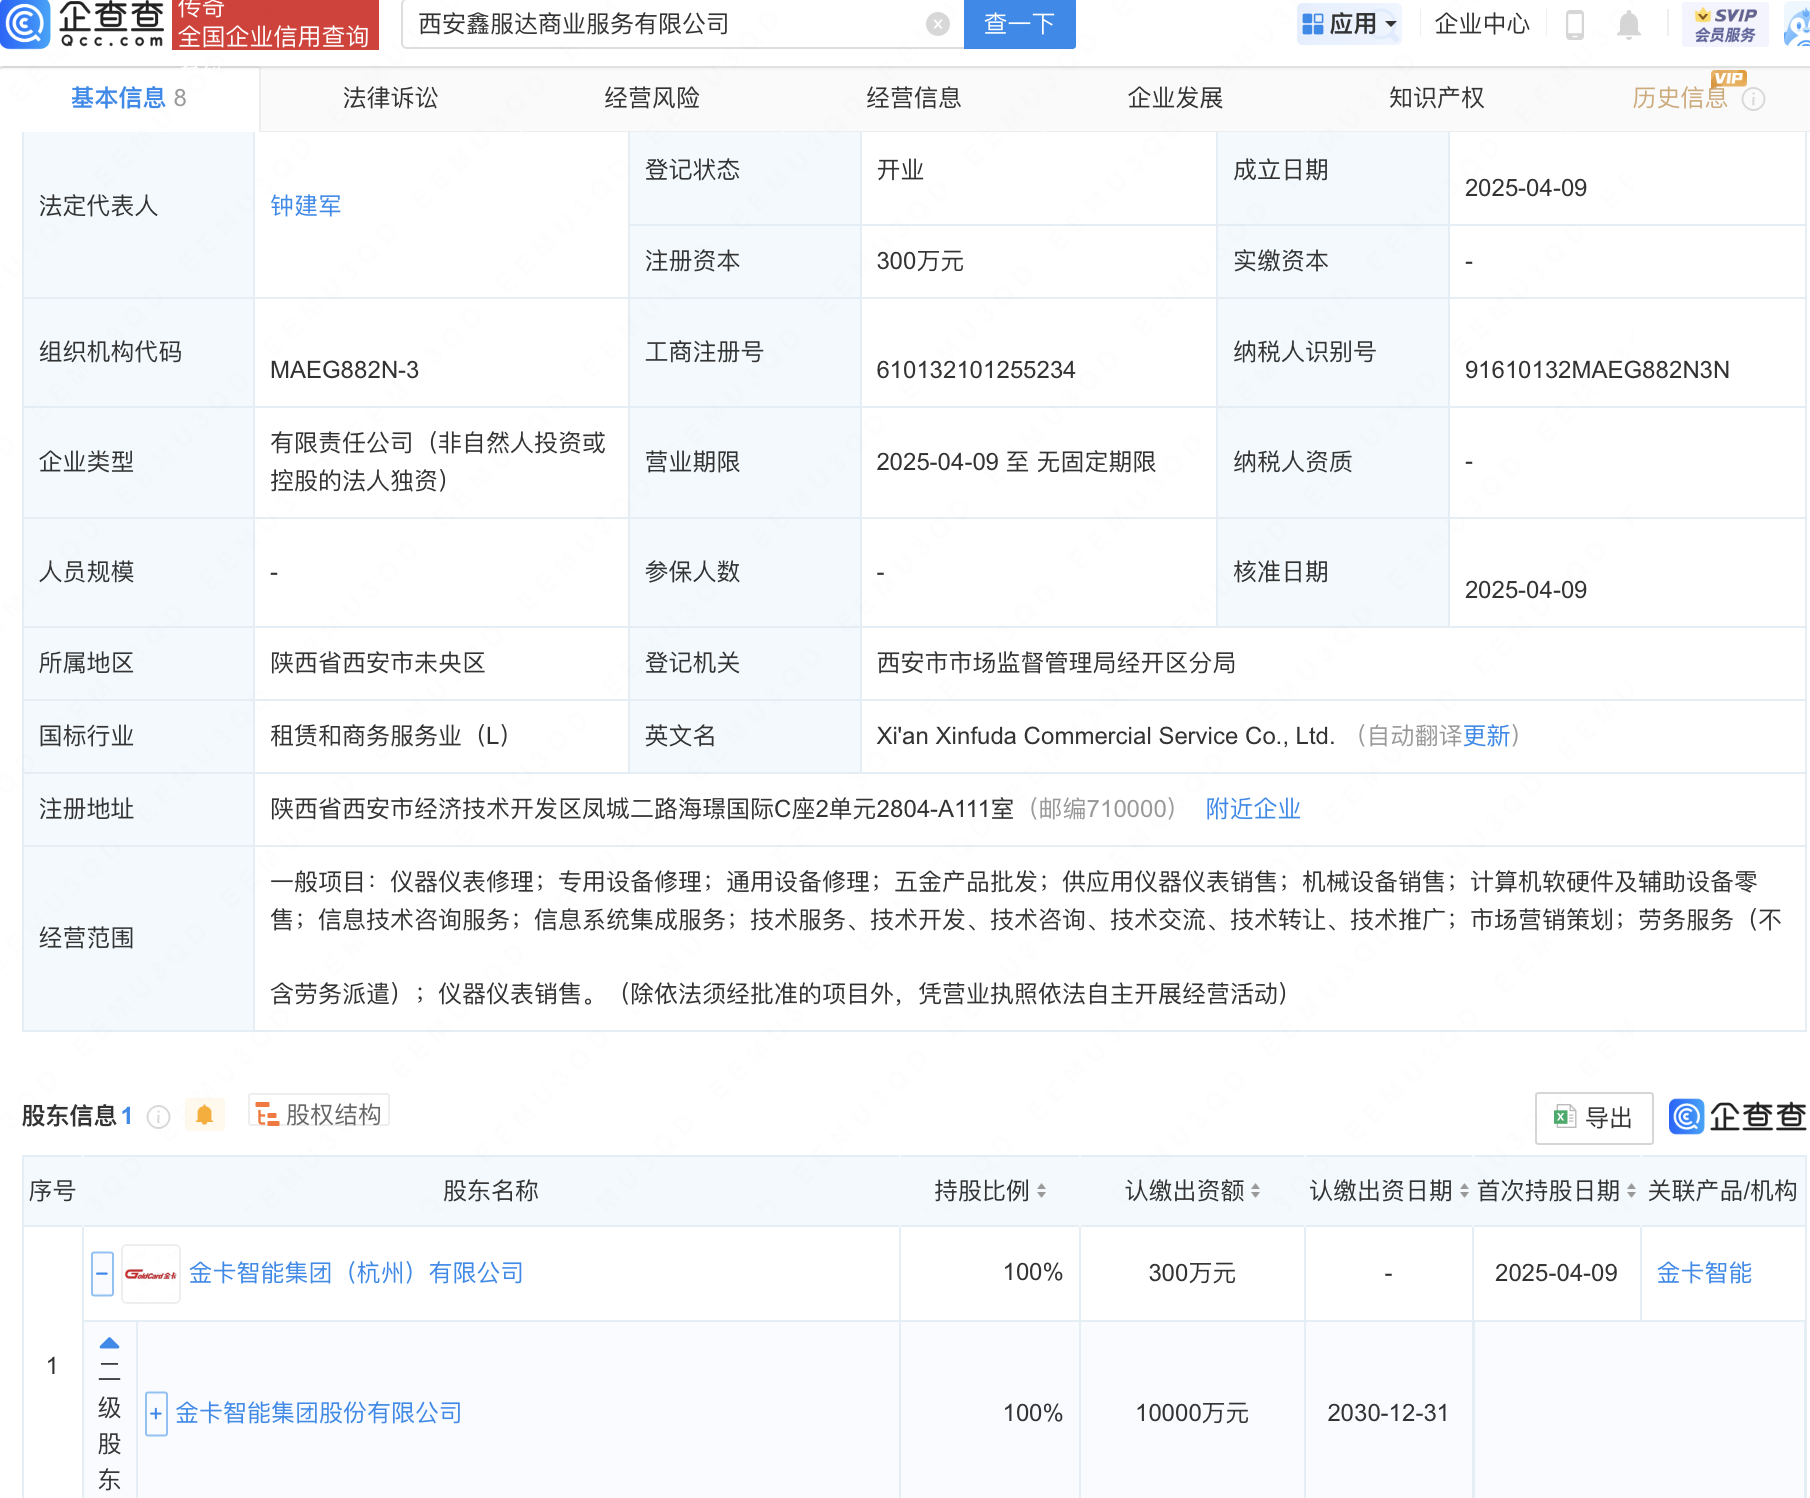This screenshot has height=1498, width=1810.
Task: Click the registration number 610132101255234
Action: 976,370
